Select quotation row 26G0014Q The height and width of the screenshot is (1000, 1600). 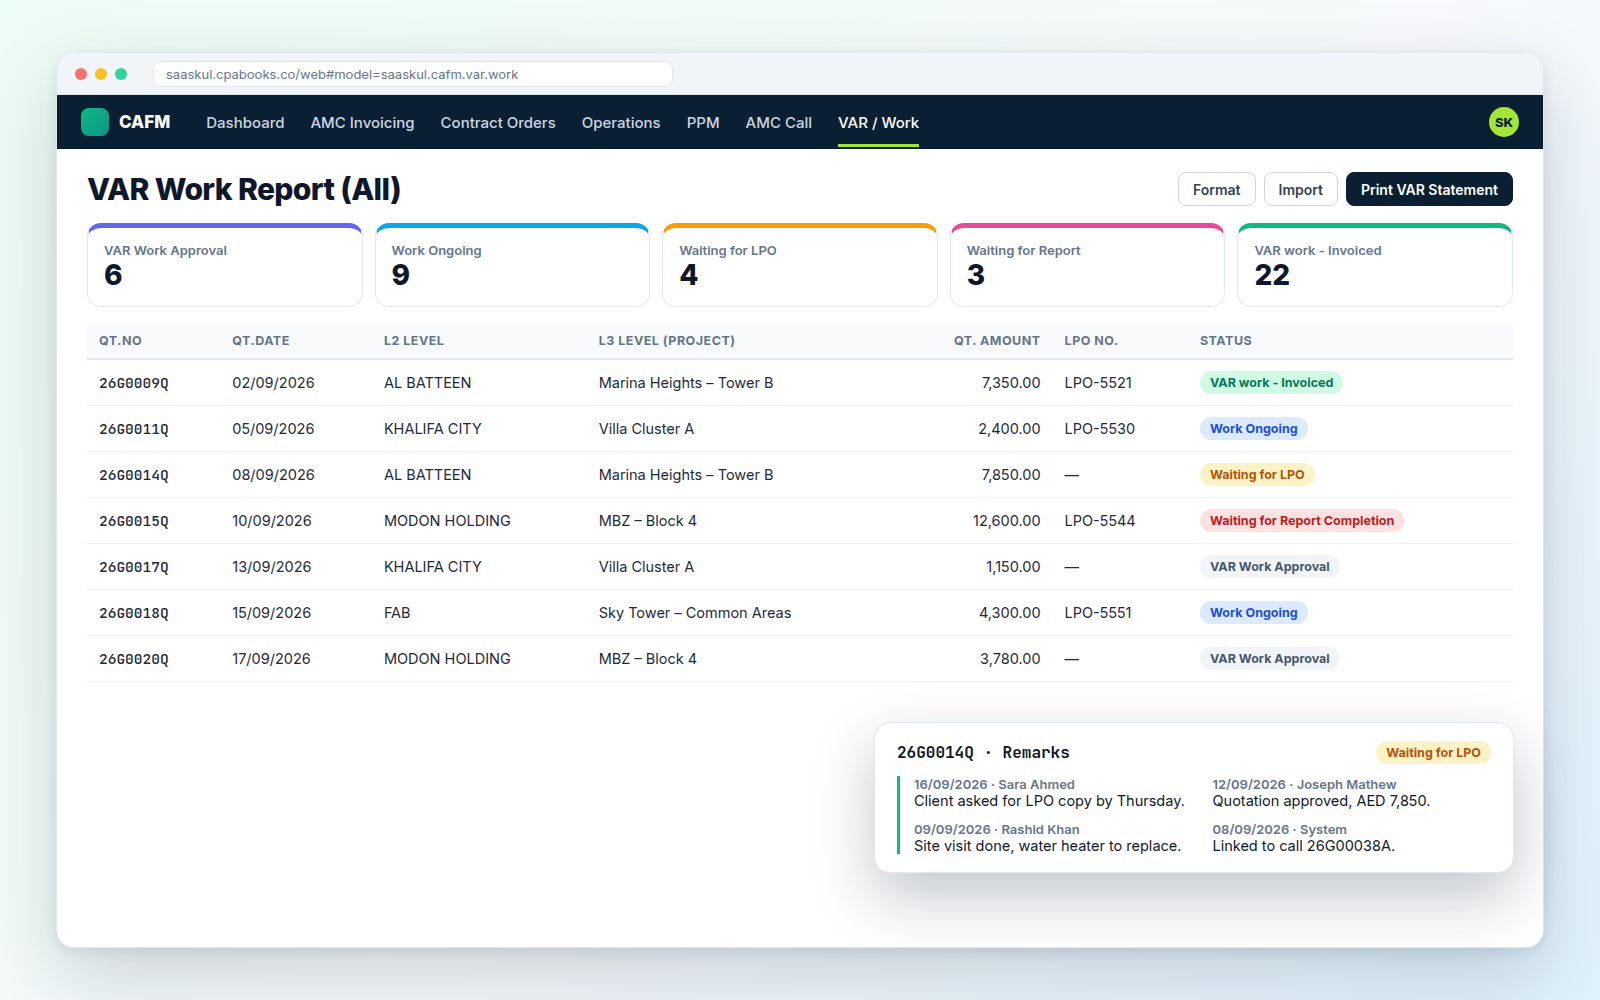coord(800,475)
